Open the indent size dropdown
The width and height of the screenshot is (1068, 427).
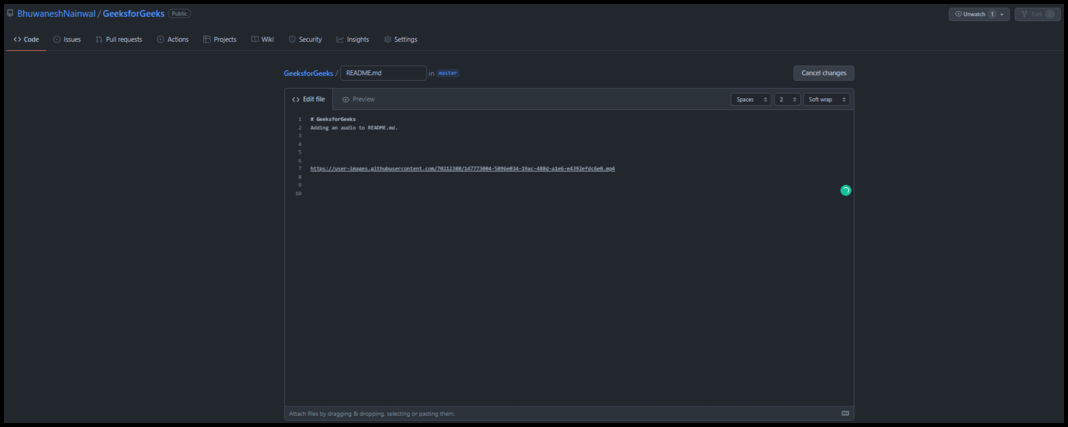pyautogui.click(x=788, y=99)
